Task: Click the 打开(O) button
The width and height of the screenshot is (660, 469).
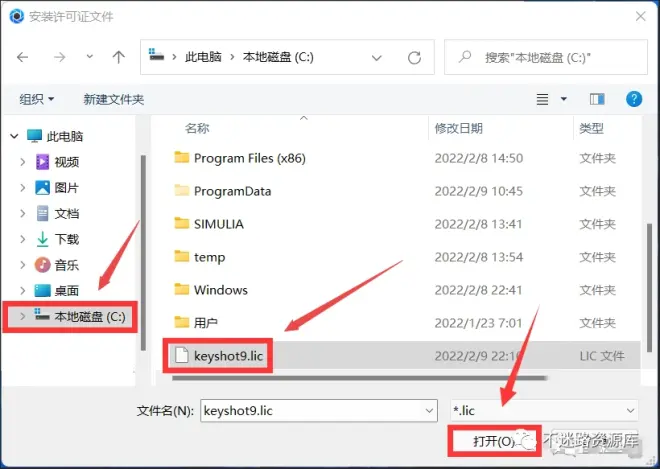Action: point(493,440)
